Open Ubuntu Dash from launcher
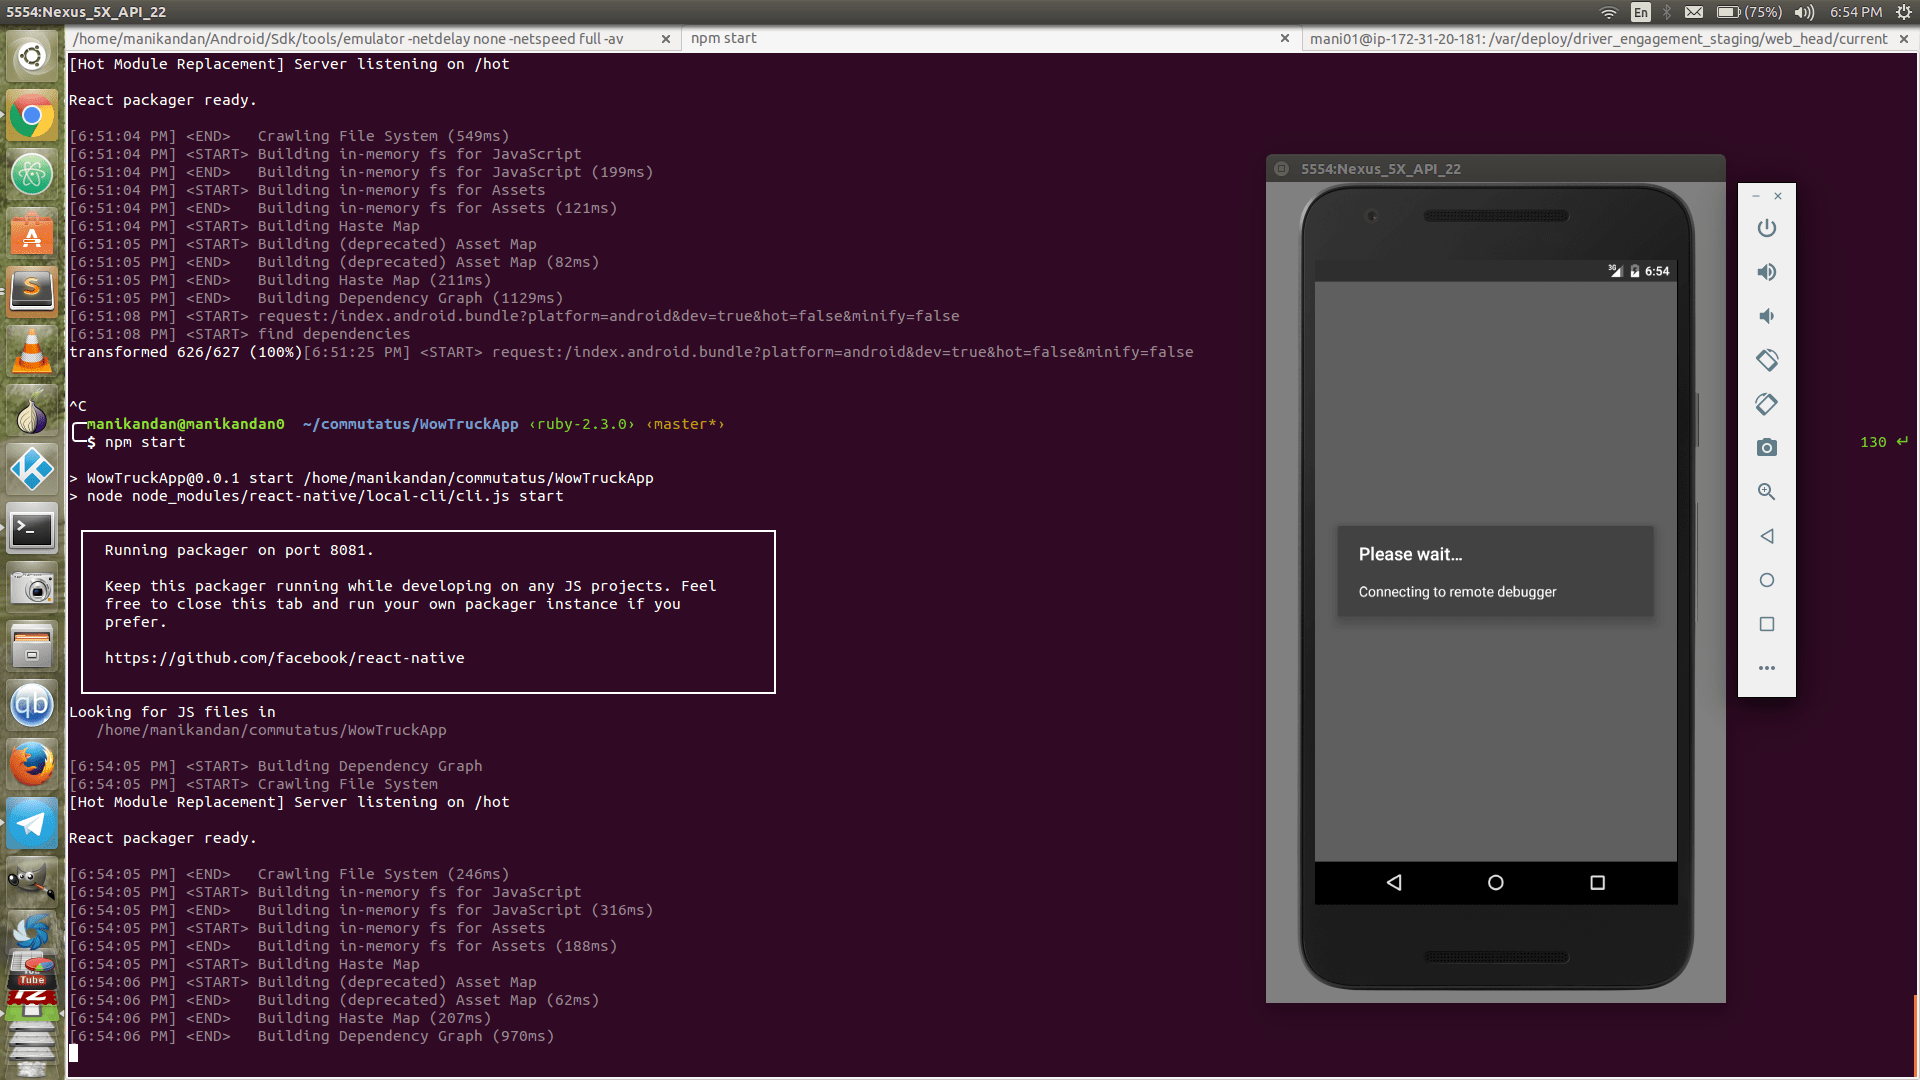1920x1080 pixels. point(32,56)
